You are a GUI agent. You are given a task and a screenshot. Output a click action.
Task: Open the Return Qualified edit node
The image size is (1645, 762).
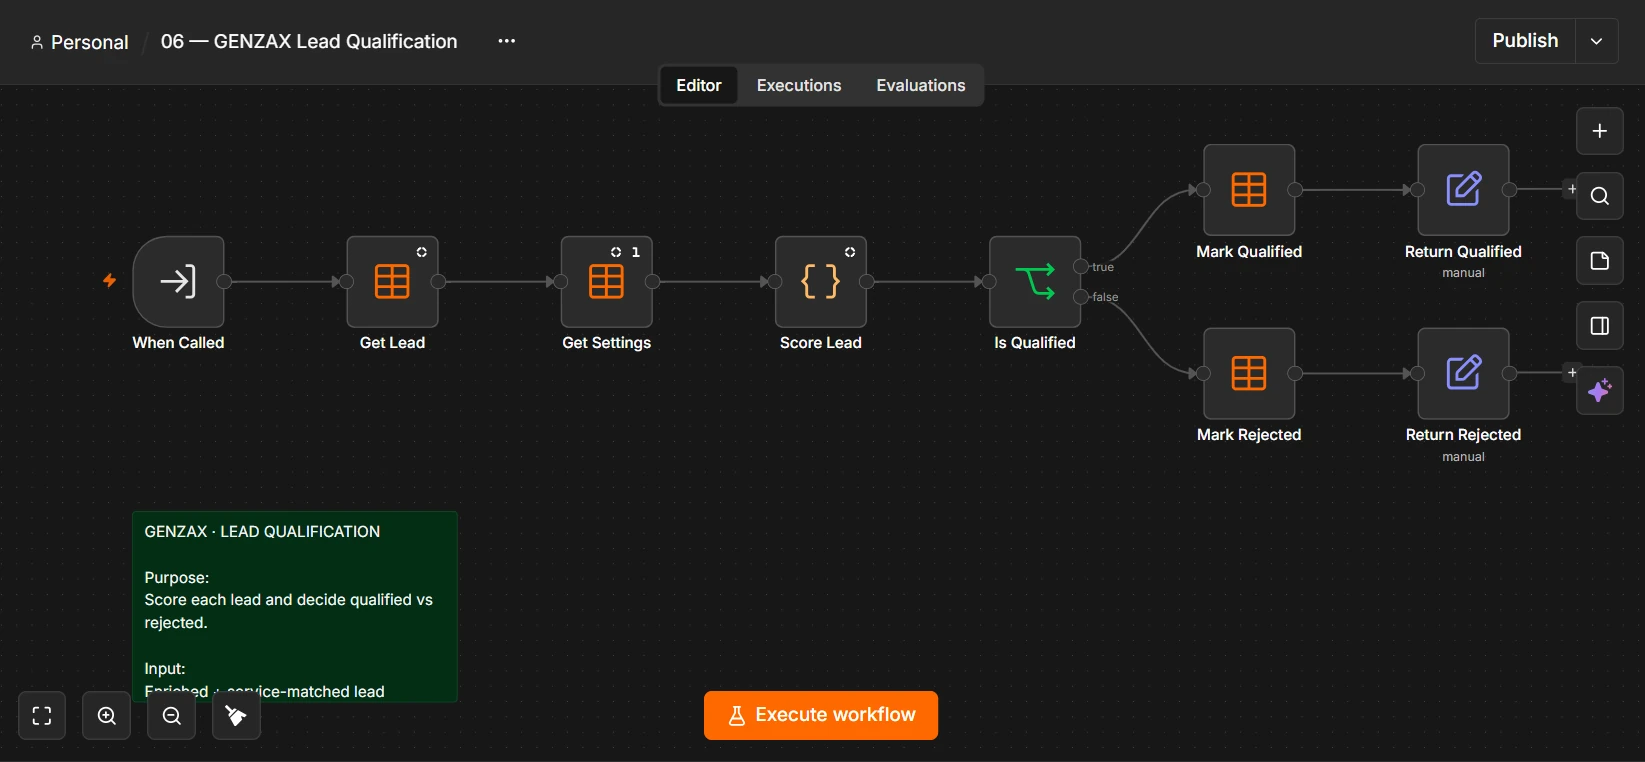tap(1463, 190)
